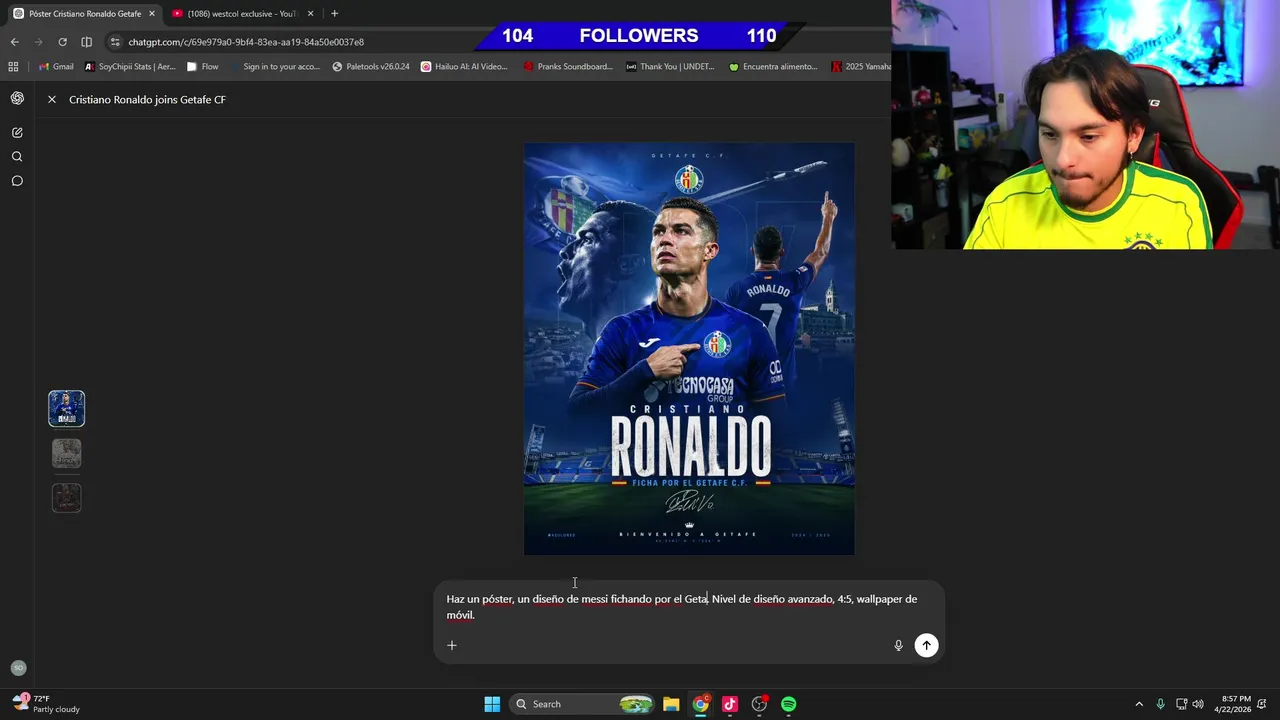Open the SoyChipiii Stats bookmark
The height and width of the screenshot is (720, 1280).
130,67
